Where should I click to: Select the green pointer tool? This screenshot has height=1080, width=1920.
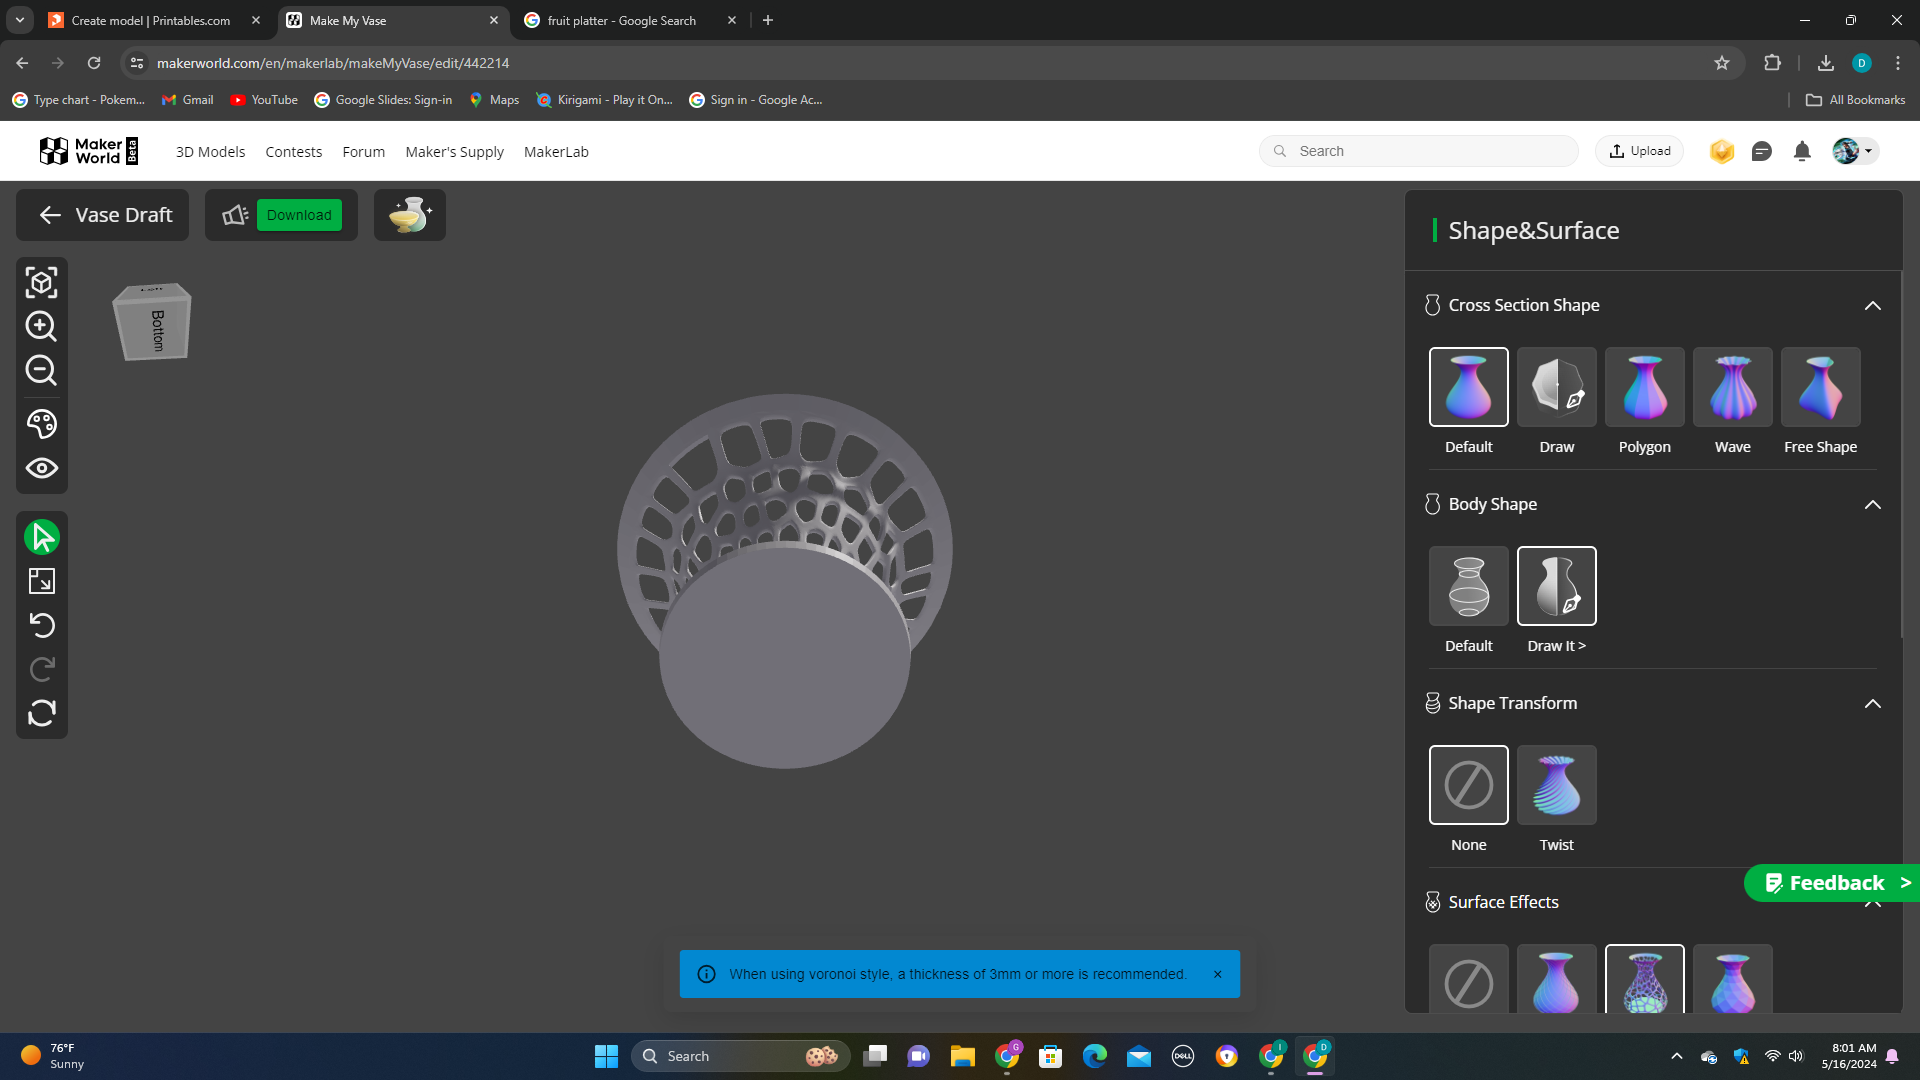point(41,537)
